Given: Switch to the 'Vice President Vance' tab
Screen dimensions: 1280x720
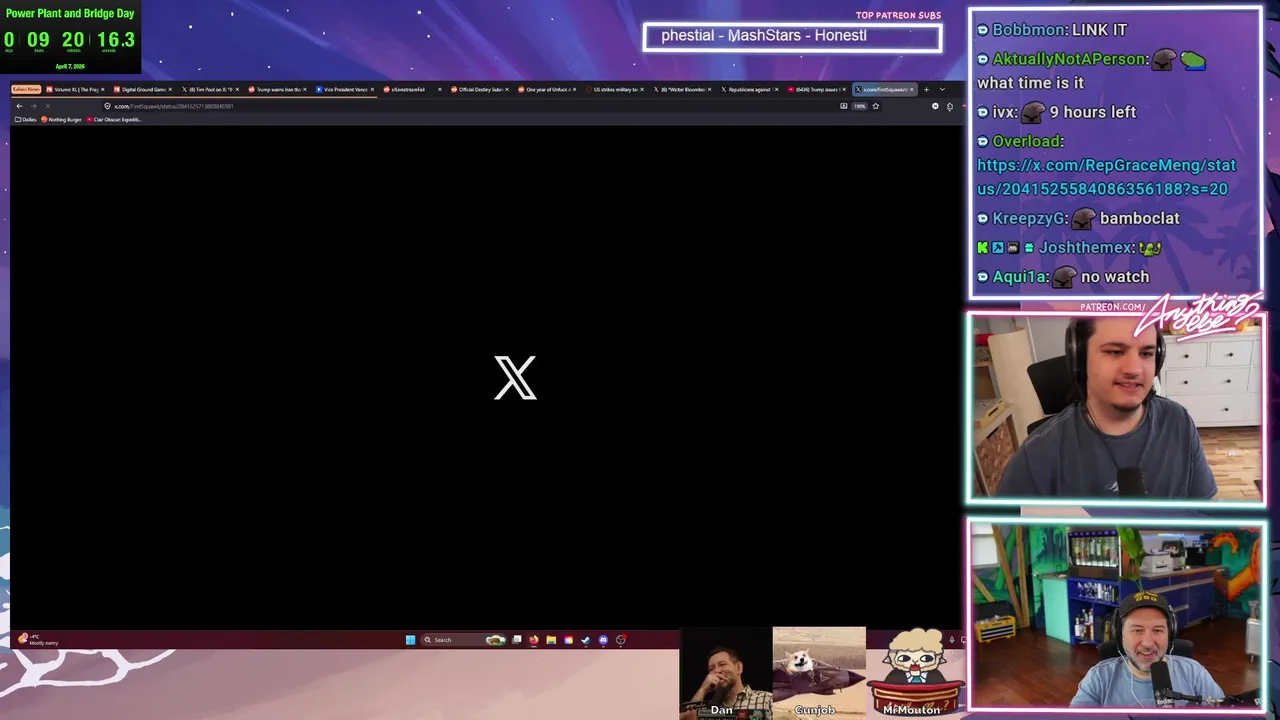Looking at the screenshot, I should coord(345,89).
